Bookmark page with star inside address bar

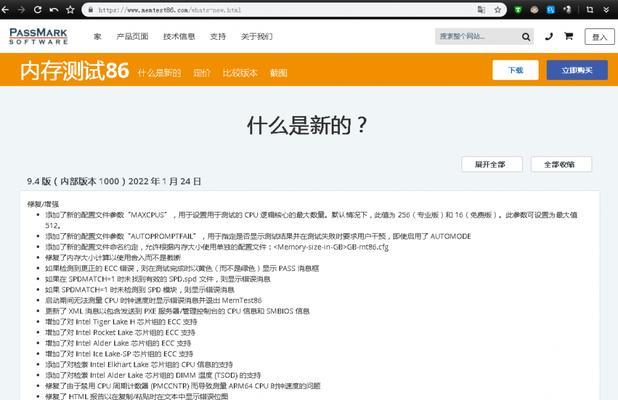tap(498, 10)
